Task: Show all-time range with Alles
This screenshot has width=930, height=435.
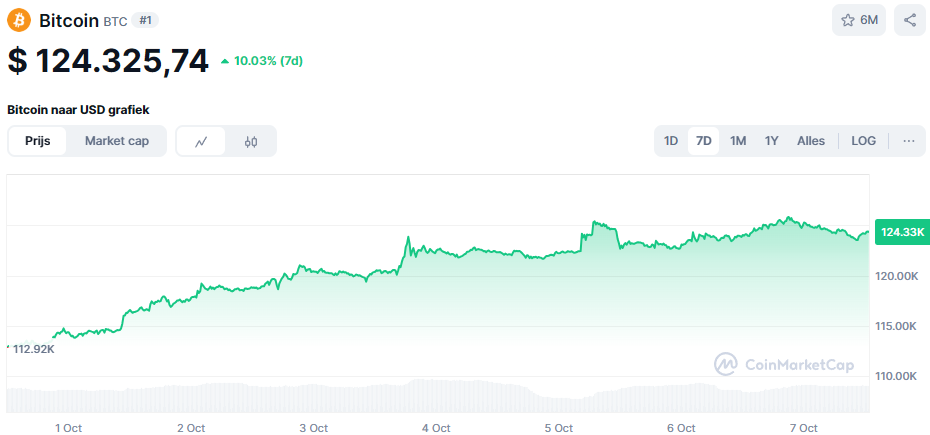Action: [x=811, y=141]
